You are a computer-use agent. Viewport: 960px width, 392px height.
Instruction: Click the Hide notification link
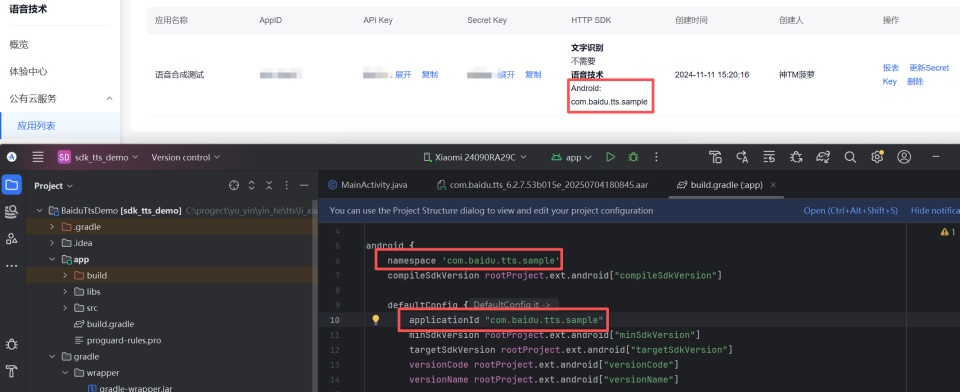[935, 211]
